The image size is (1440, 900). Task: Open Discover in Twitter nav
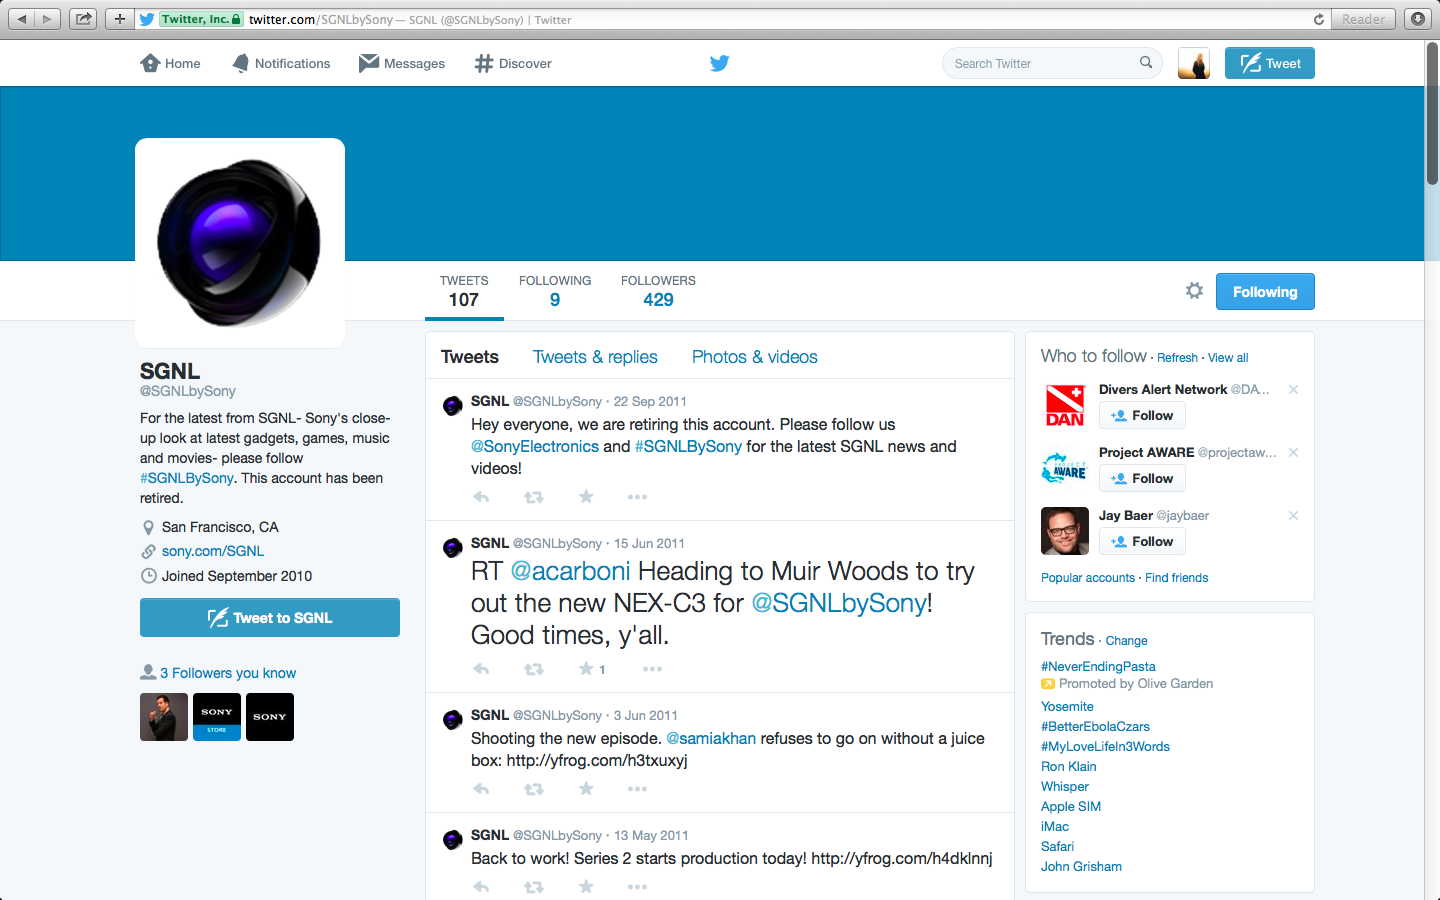(513, 63)
